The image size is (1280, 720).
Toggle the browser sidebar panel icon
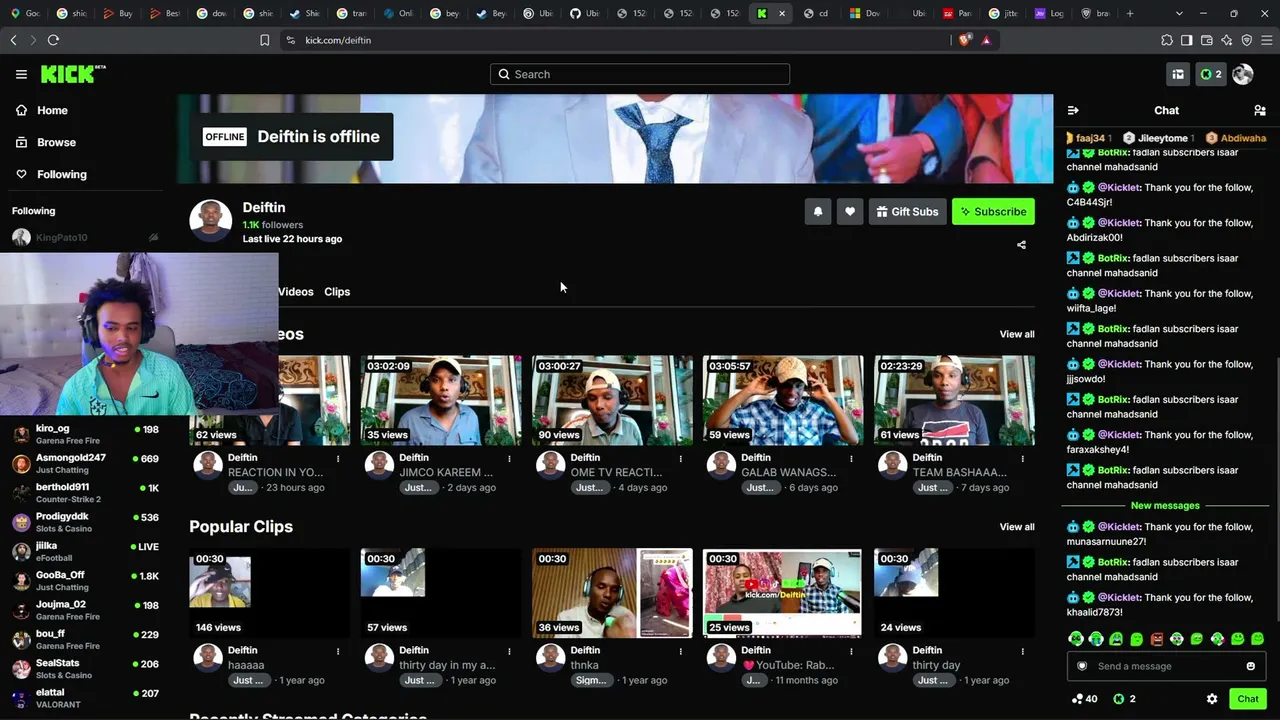point(1187,40)
